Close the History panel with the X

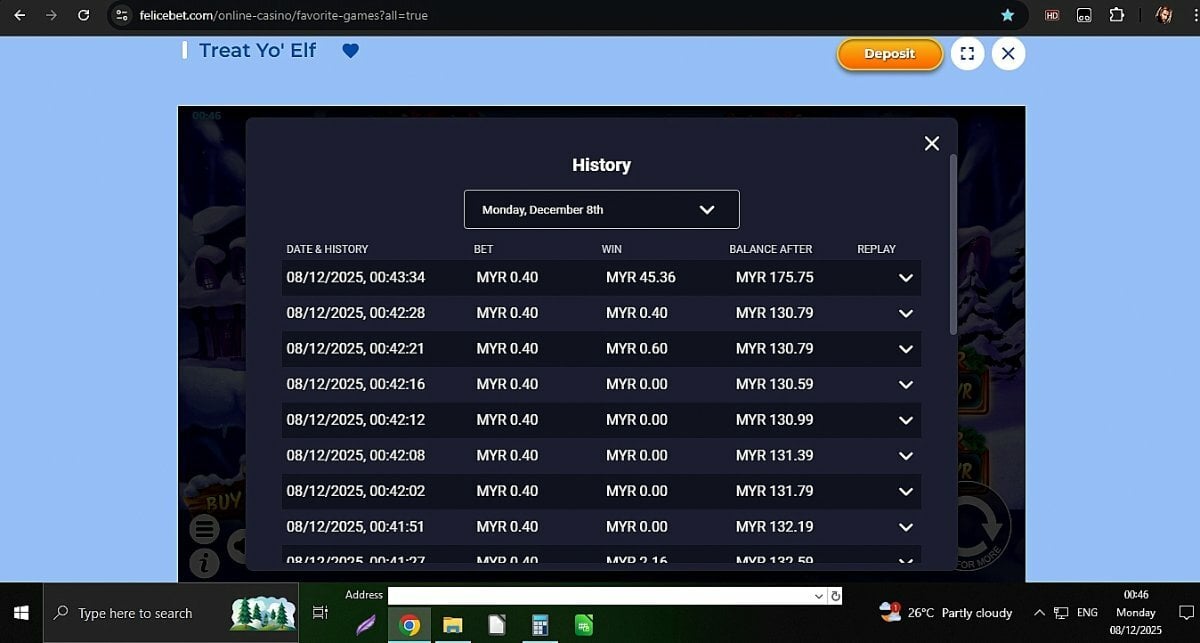coord(932,143)
